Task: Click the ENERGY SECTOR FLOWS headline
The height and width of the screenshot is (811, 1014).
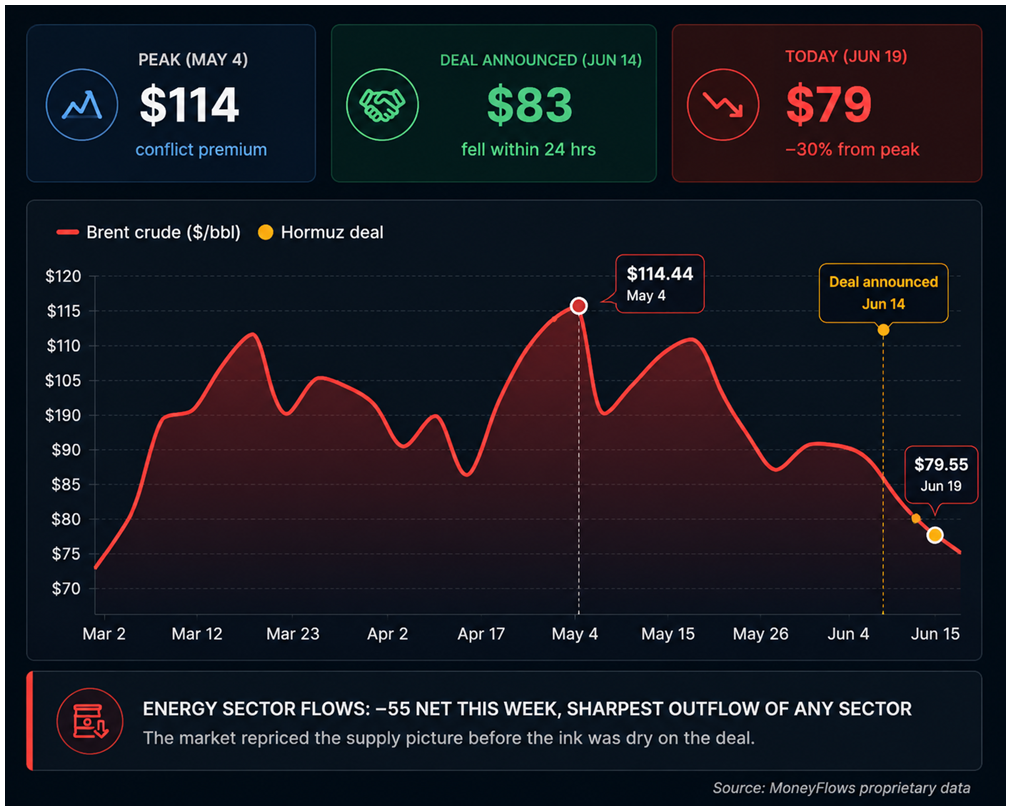Action: [x=527, y=709]
